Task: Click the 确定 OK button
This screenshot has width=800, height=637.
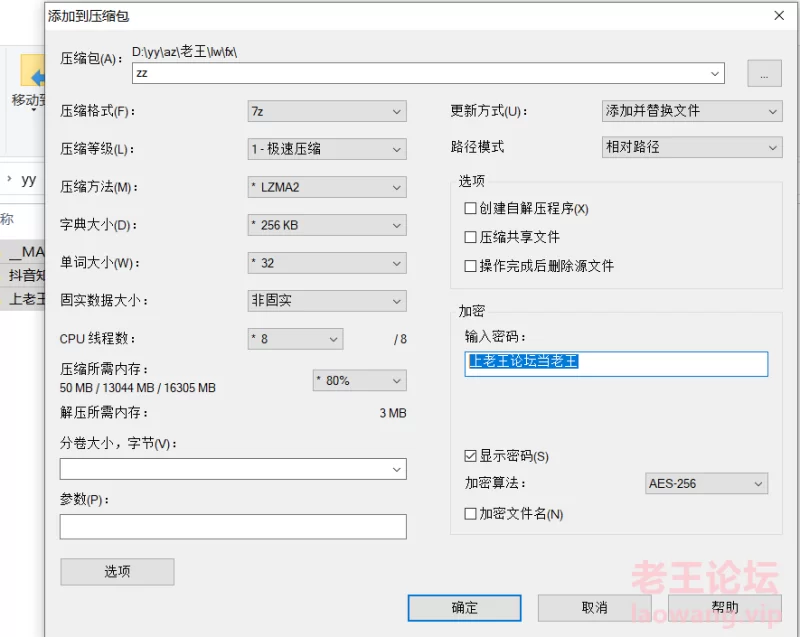Action: [x=464, y=608]
